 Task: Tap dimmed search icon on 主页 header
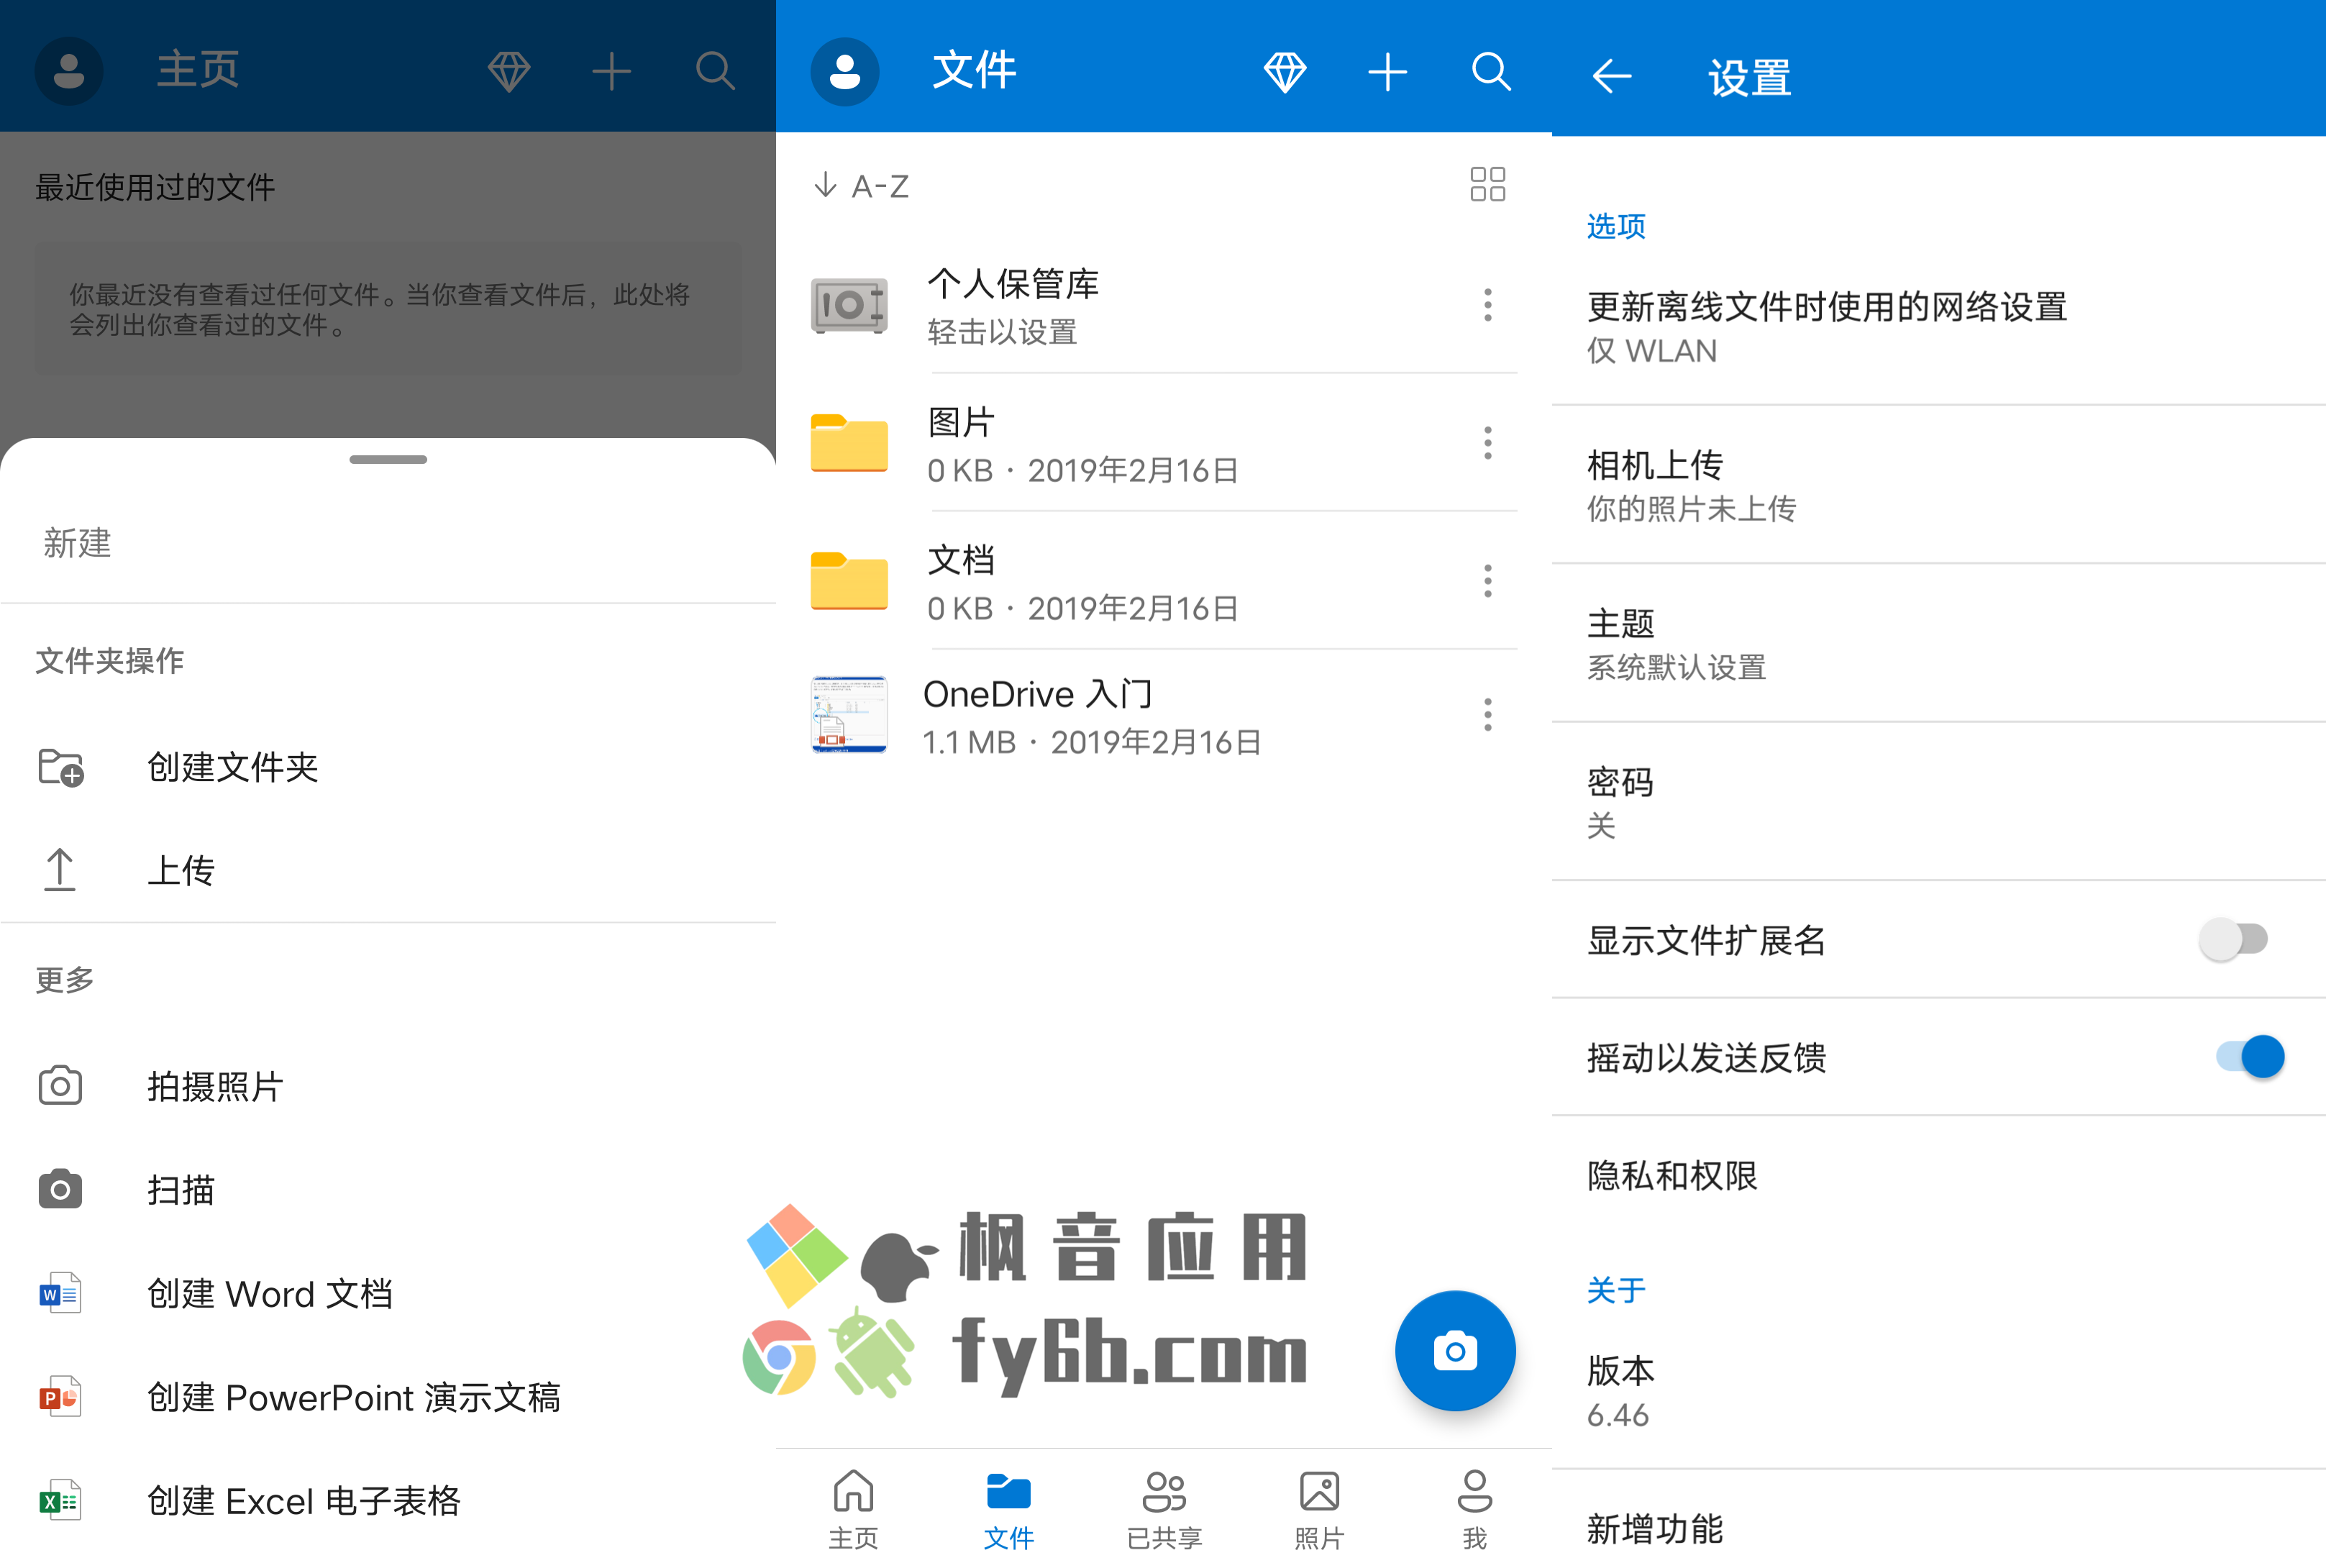click(715, 71)
